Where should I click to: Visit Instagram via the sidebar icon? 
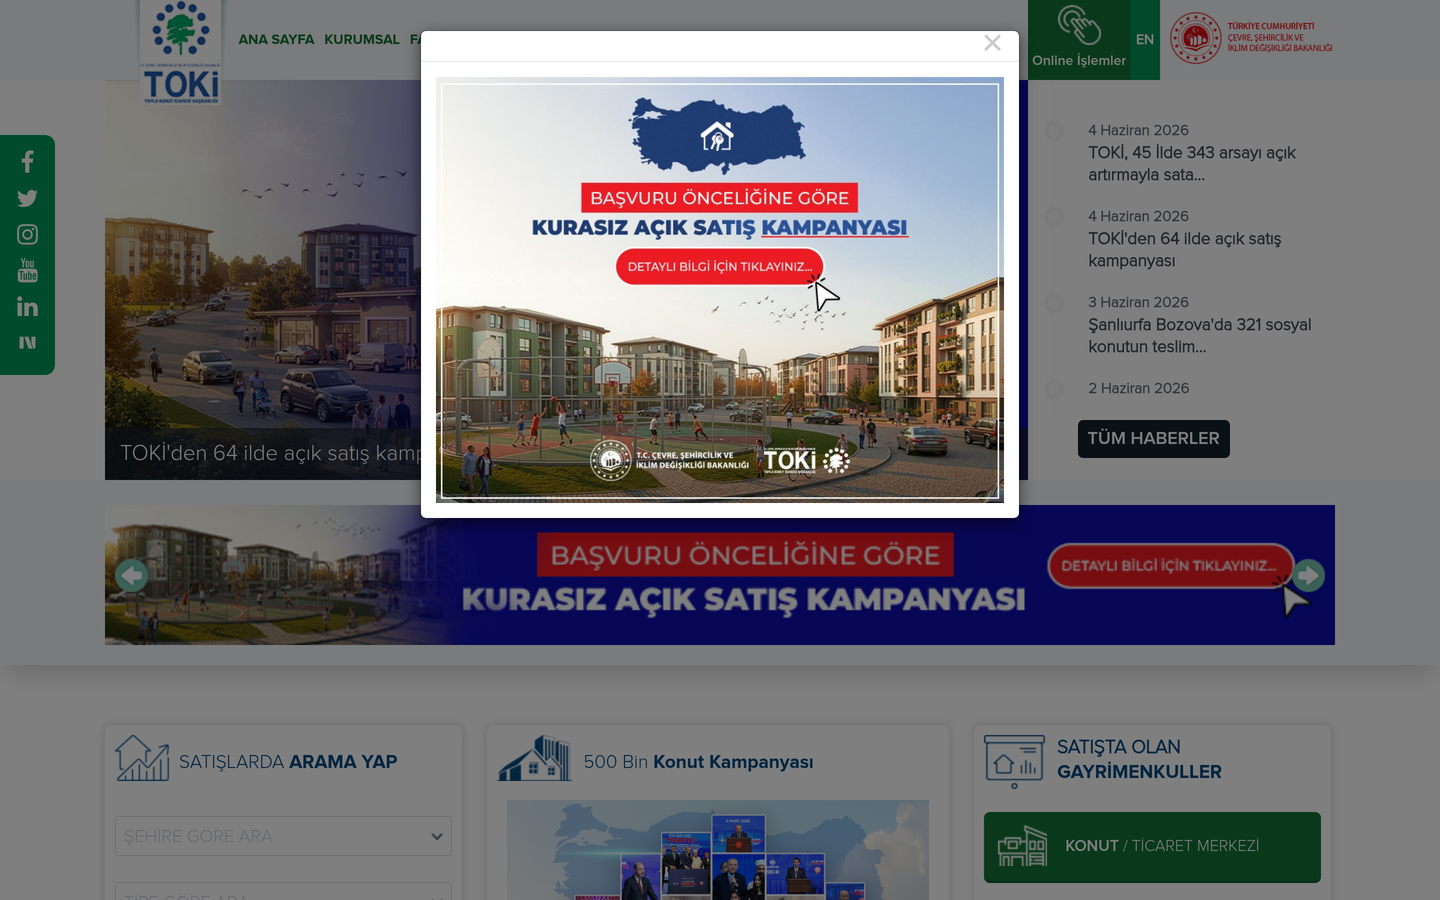(27, 234)
